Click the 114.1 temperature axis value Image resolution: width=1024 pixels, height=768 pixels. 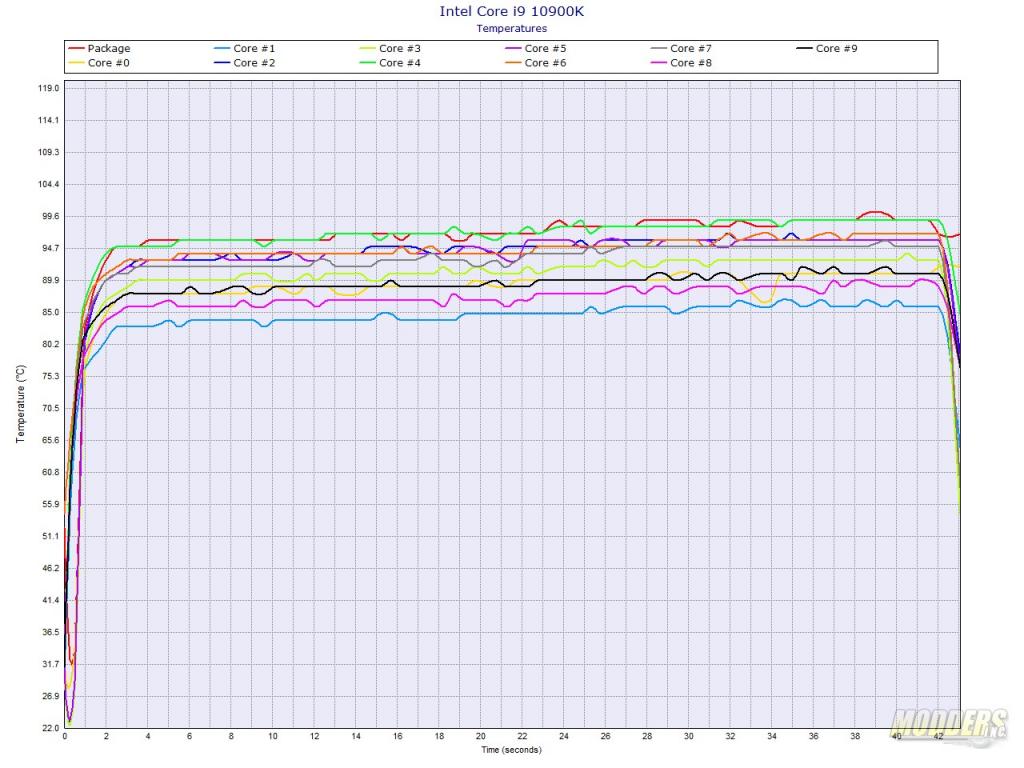(x=48, y=120)
